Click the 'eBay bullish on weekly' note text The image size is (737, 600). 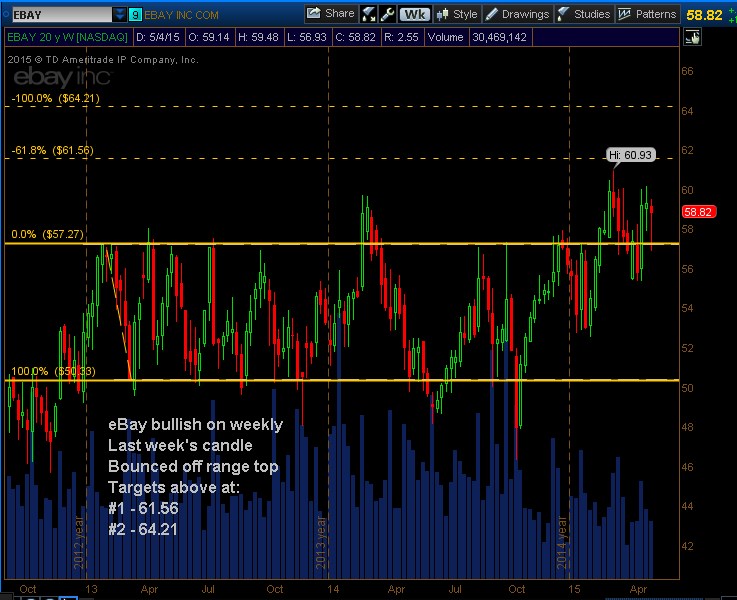coord(196,424)
